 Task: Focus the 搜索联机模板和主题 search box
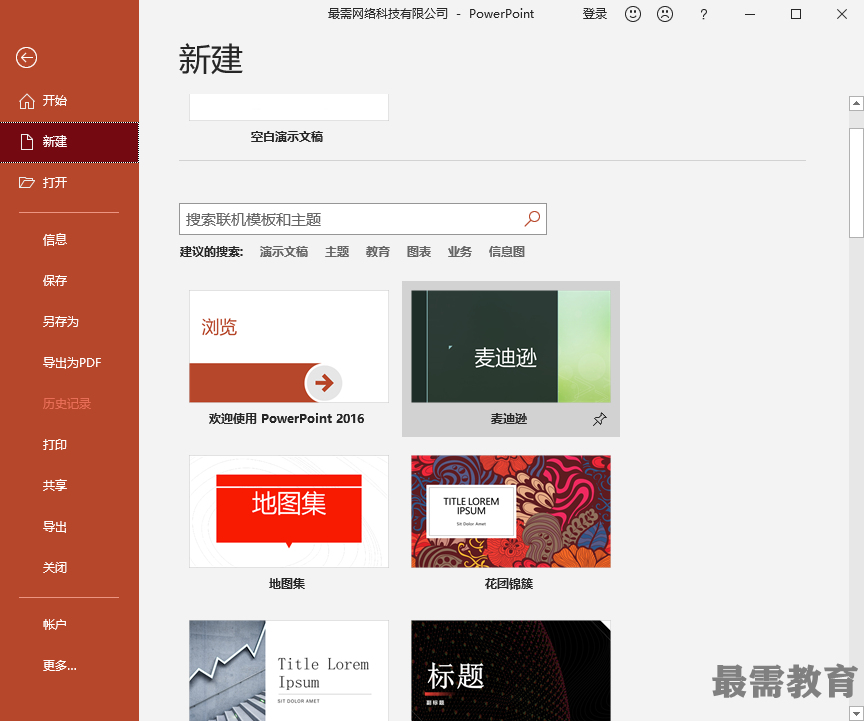tap(363, 219)
